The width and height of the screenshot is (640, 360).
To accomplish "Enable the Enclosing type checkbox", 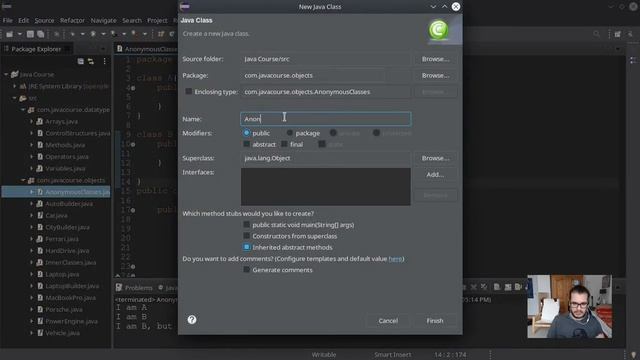I will tap(189, 91).
